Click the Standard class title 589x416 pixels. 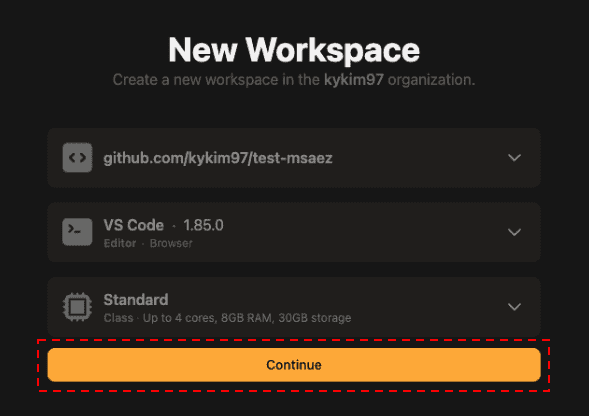136,300
